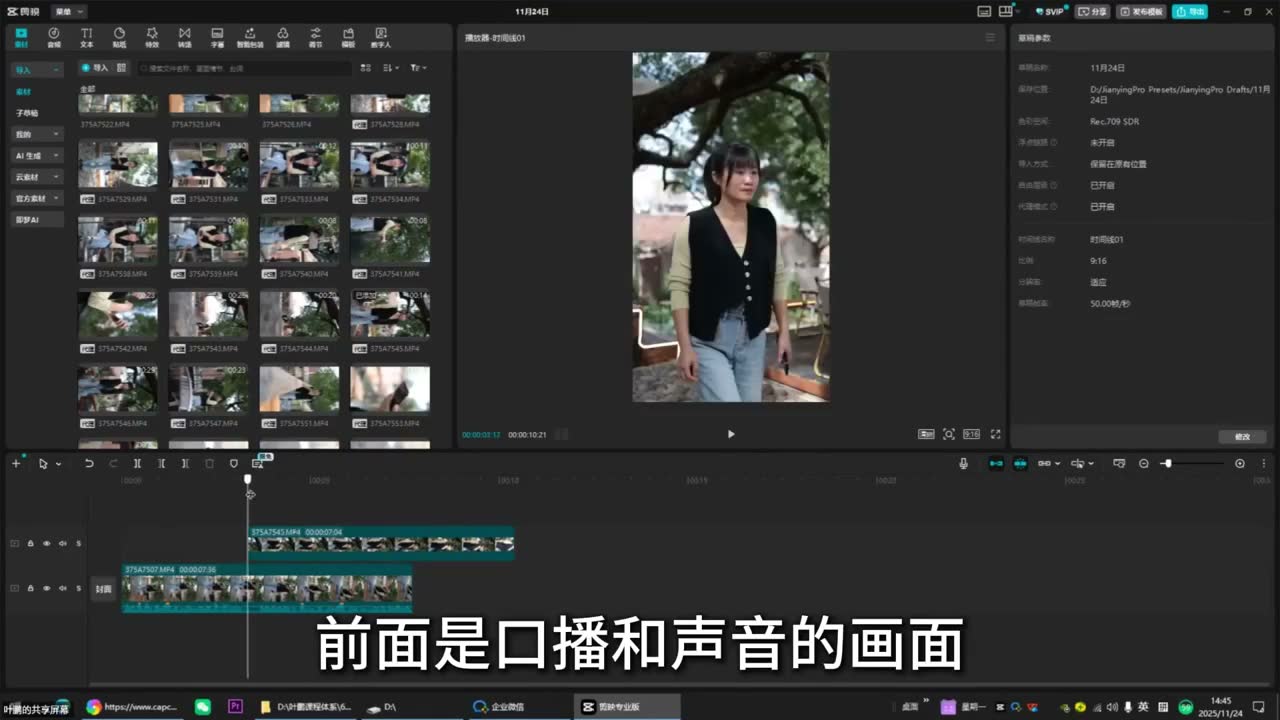Click the 分享 share button in title bar
The width and height of the screenshot is (1280, 720).
click(x=1092, y=11)
